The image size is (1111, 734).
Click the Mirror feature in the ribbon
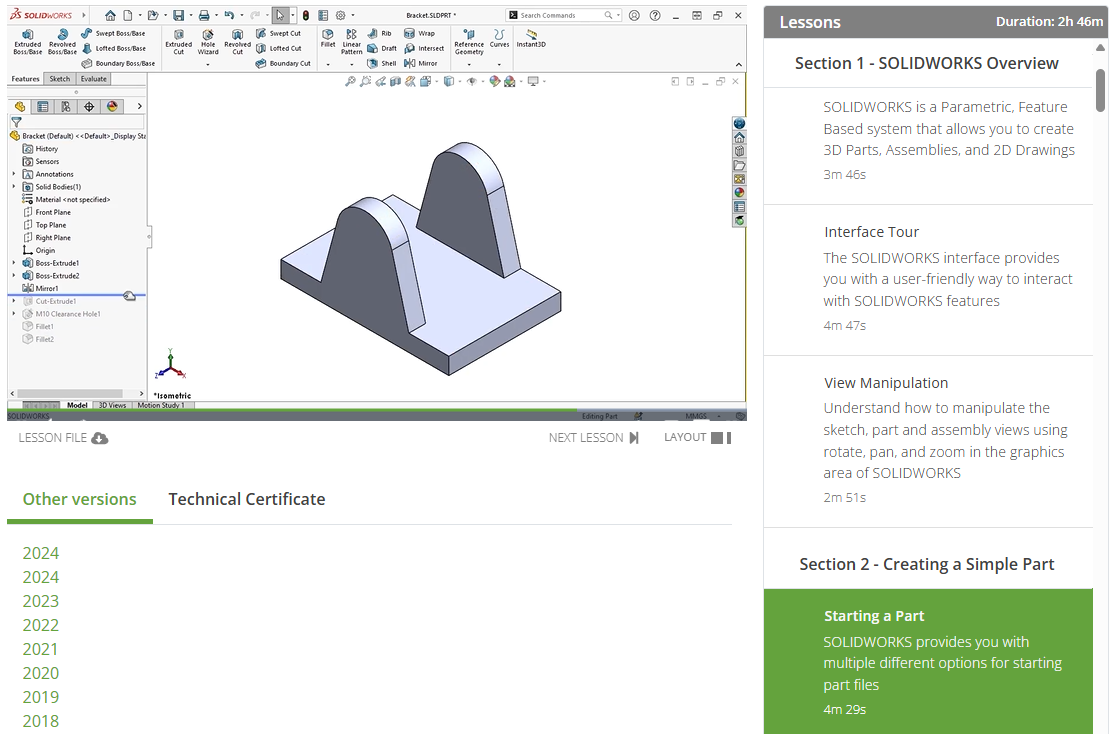[421, 63]
